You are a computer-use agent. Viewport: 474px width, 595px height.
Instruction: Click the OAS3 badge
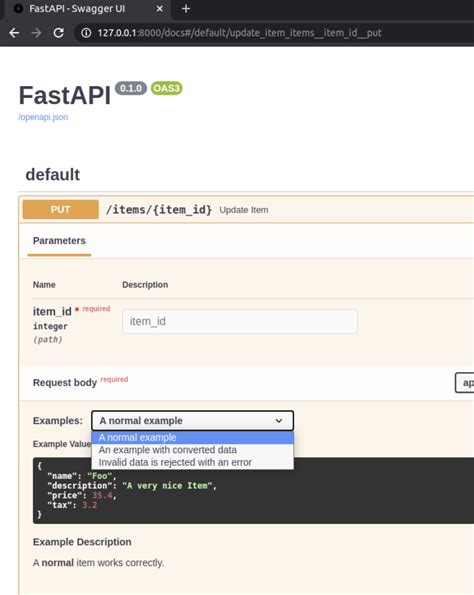pyautogui.click(x=167, y=88)
